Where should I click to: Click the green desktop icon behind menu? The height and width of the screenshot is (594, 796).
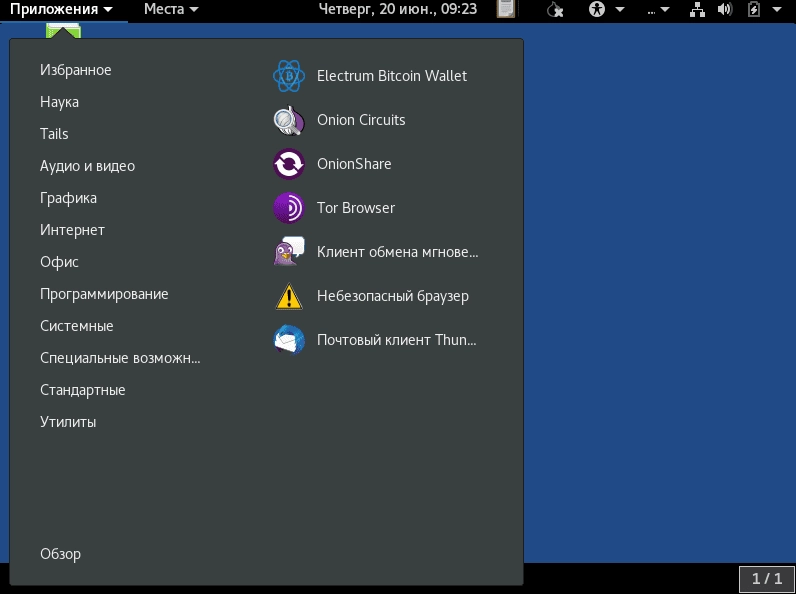[x=63, y=30]
